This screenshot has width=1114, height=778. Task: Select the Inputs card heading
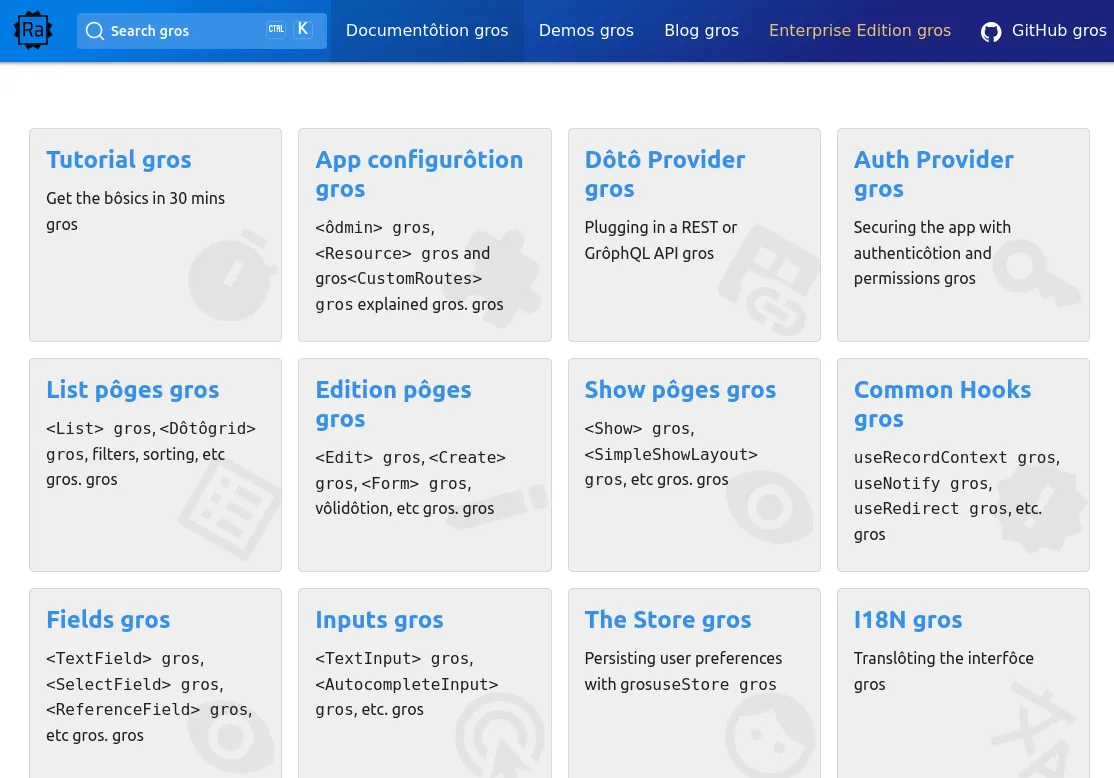pyautogui.click(x=379, y=620)
